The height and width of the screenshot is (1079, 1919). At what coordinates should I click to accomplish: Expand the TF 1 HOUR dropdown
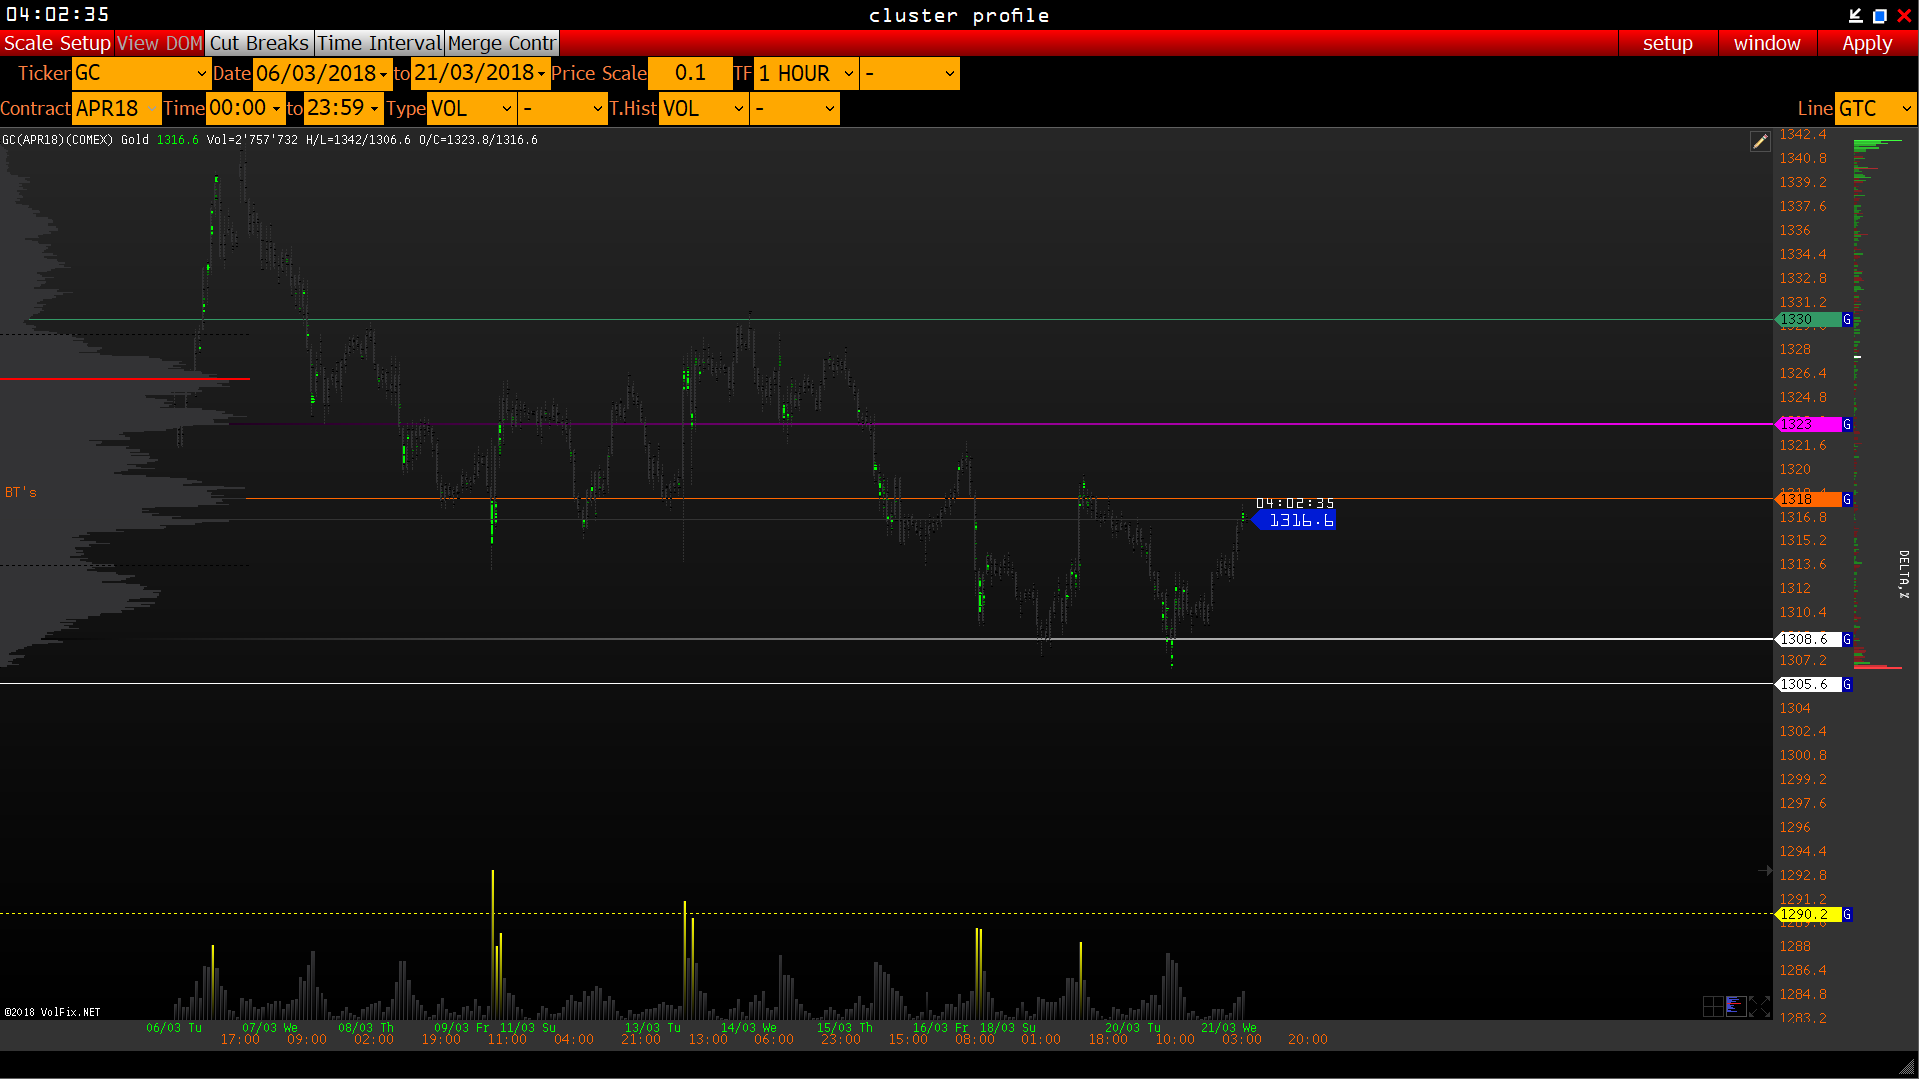[x=806, y=74]
